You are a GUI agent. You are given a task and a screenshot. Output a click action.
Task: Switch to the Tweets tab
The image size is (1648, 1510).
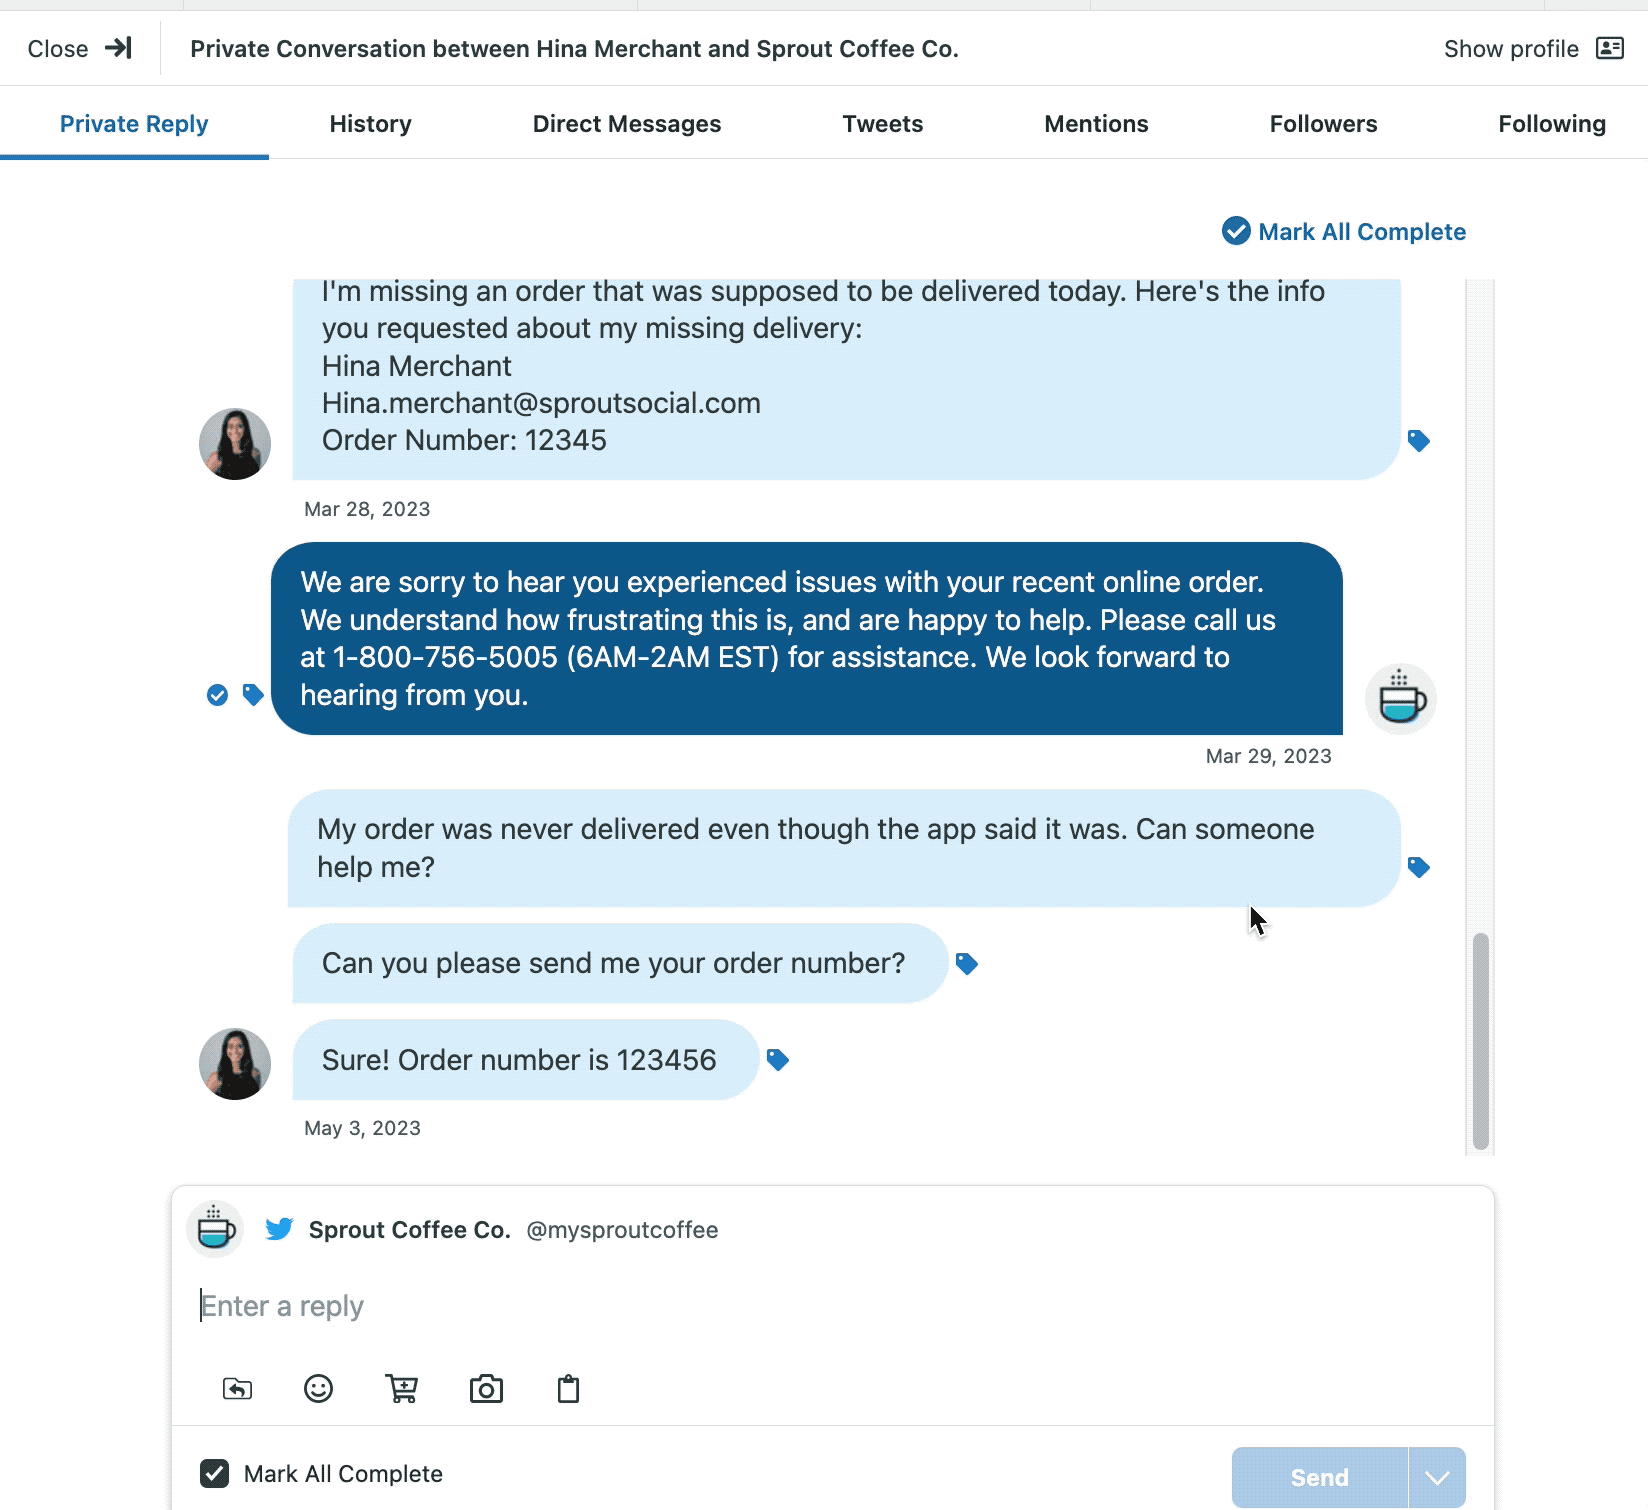883,124
